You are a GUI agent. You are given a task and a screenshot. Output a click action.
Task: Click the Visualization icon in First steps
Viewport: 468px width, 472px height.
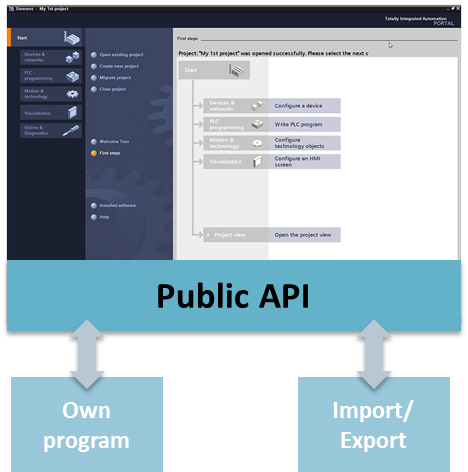click(257, 162)
